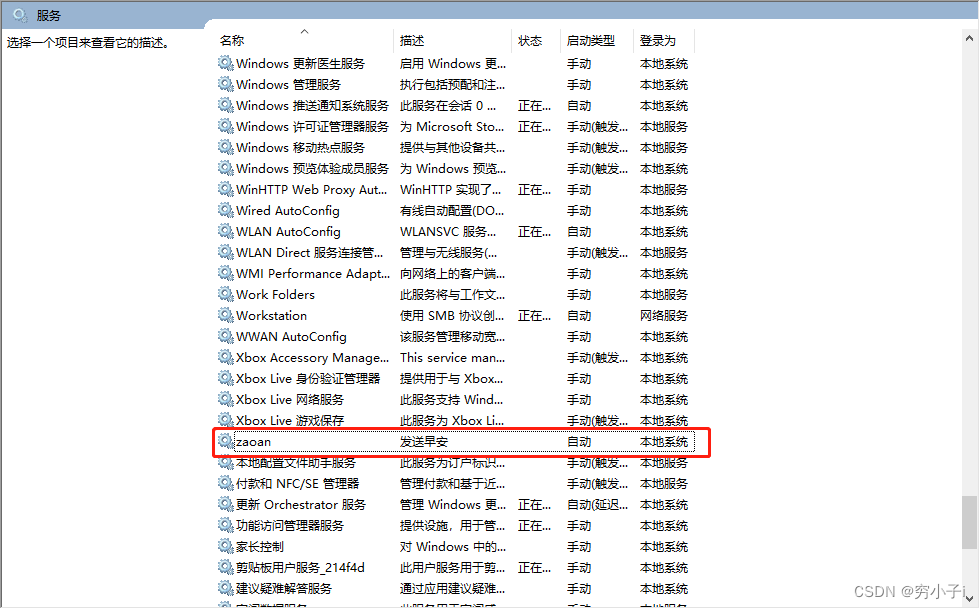Image resolution: width=980 pixels, height=609 pixels.
Task: Click the WMI Performance Adapter gear icon
Action: tap(227, 273)
